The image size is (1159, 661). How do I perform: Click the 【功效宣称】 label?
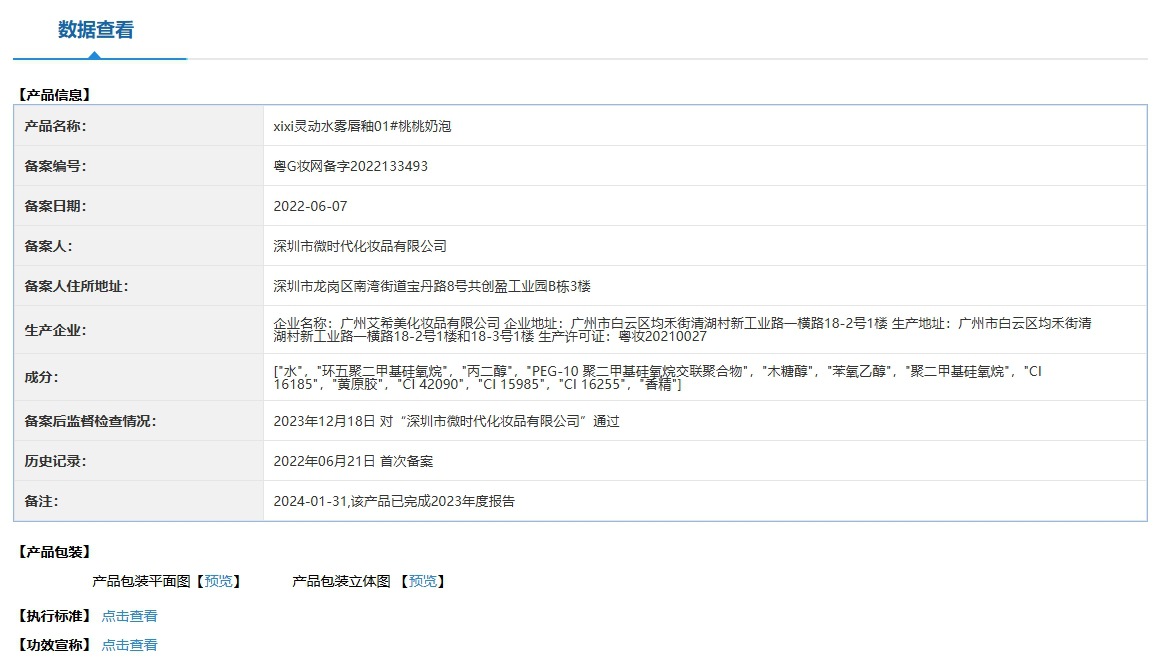[x=55, y=645]
